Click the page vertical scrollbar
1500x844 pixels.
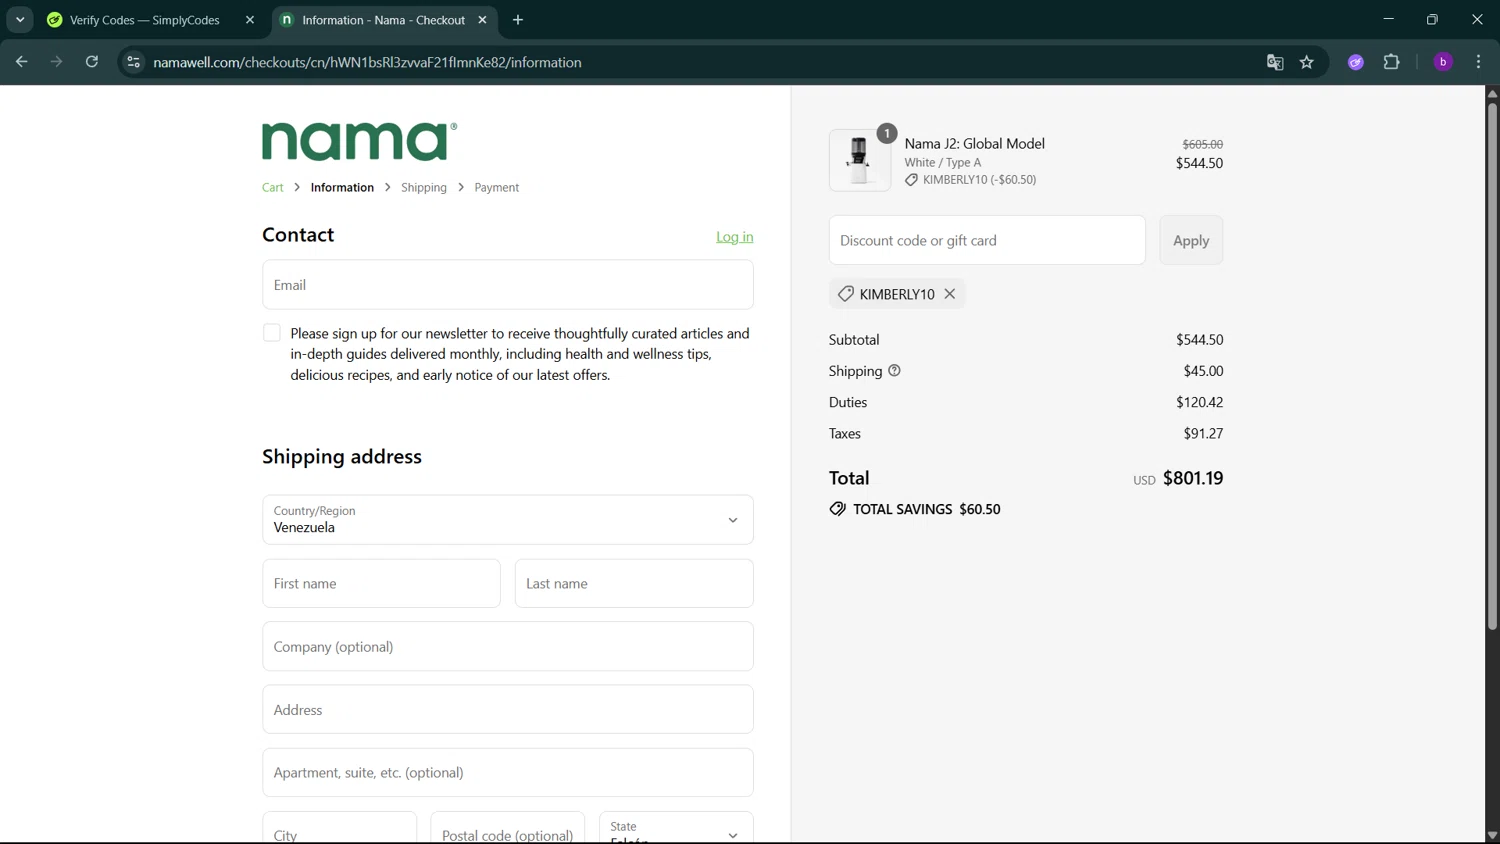pos(1492,365)
